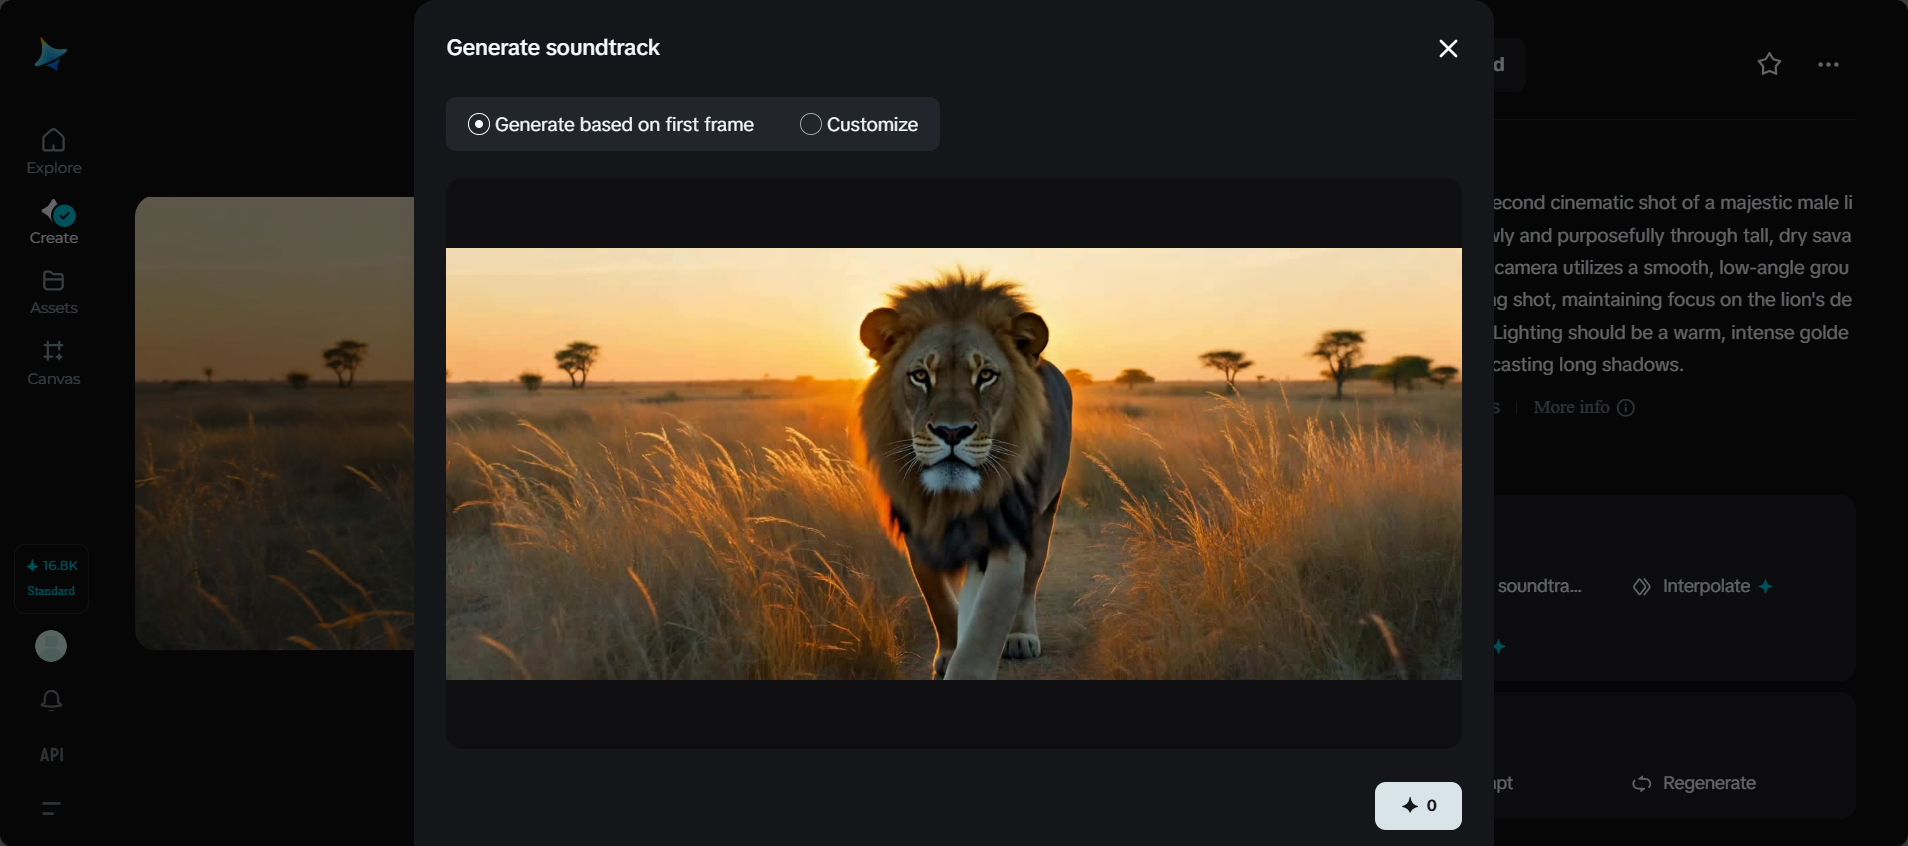Expand the sidebar menu lines icon
This screenshot has height=846, width=1908.
point(52,808)
